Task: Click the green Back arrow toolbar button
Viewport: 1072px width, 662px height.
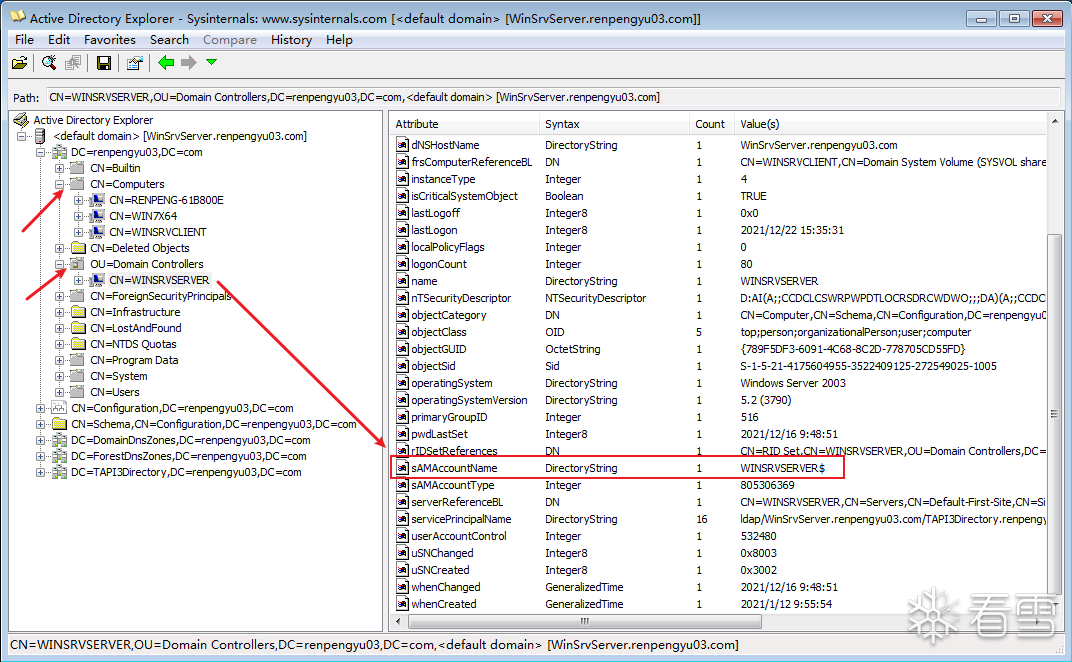Action: [166, 63]
